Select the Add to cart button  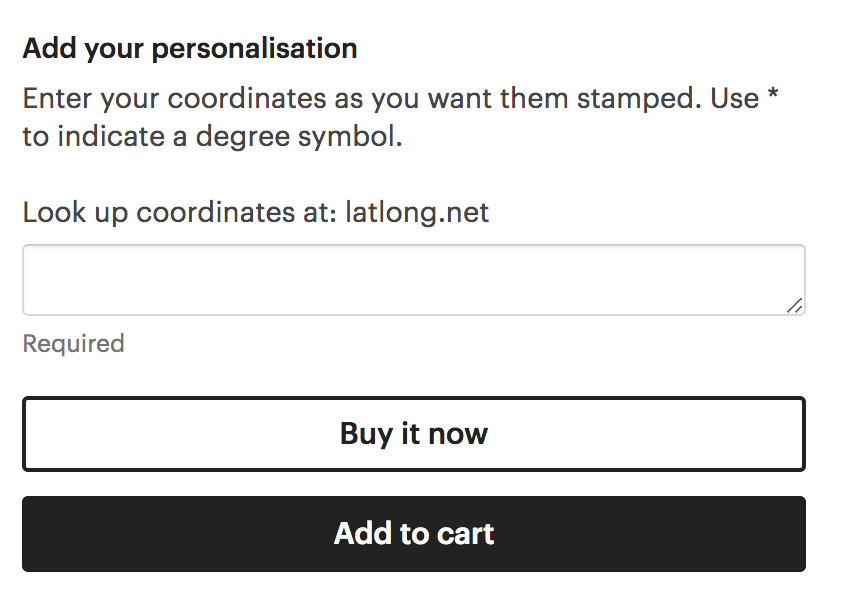[413, 534]
